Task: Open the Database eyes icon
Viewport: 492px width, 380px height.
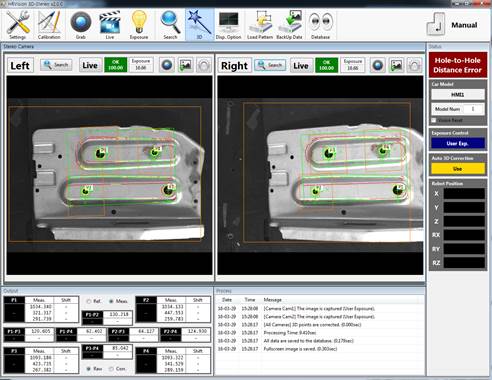Action: click(x=320, y=25)
